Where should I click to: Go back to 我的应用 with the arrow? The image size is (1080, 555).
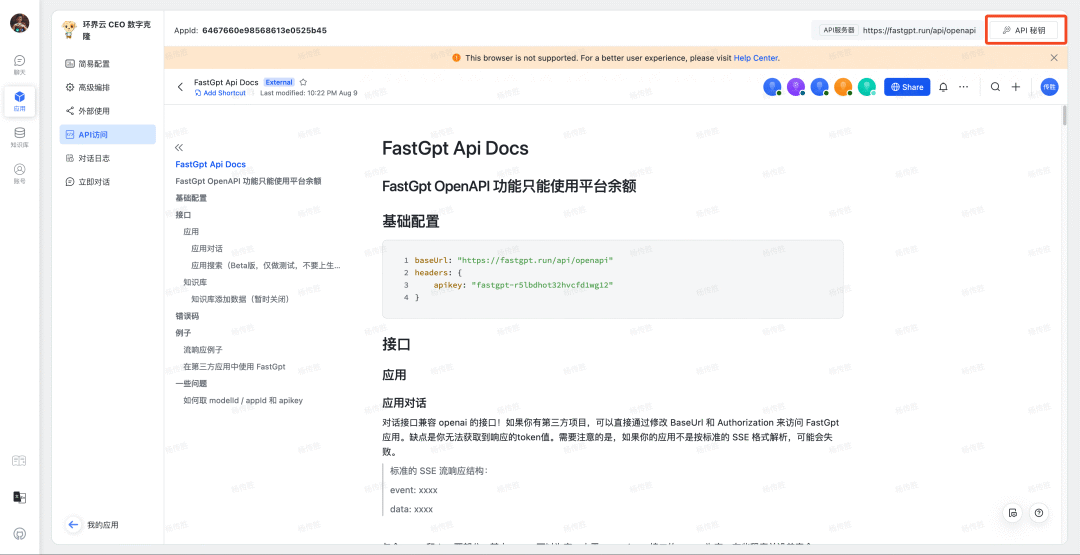click(73, 525)
